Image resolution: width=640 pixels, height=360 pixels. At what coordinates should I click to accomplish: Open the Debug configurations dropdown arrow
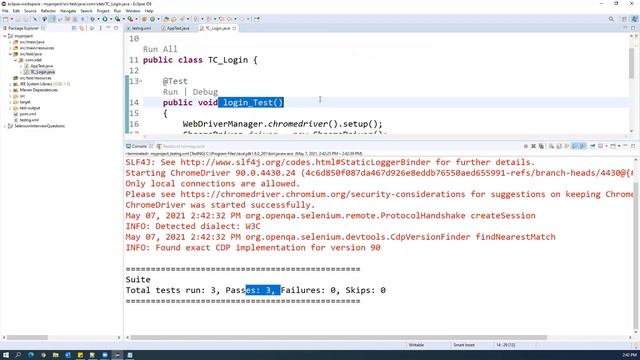coord(98,19)
